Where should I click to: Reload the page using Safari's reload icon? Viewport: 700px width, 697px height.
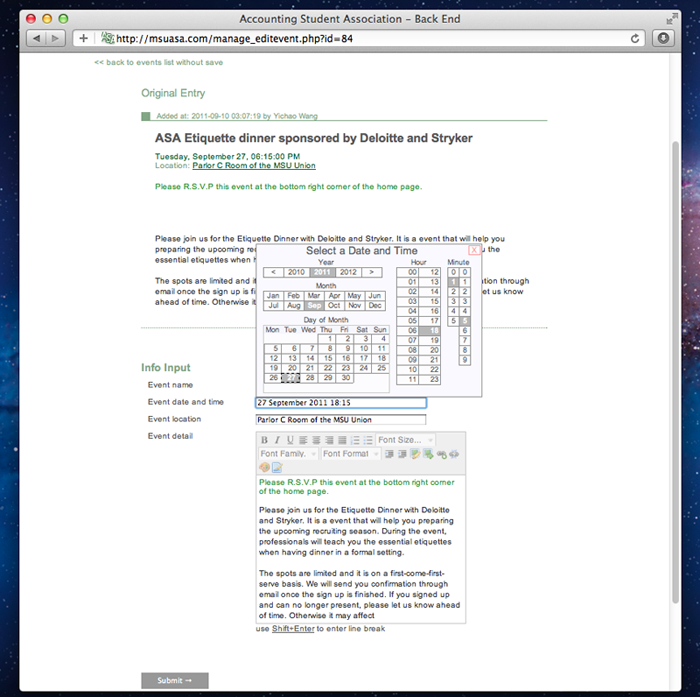(636, 38)
